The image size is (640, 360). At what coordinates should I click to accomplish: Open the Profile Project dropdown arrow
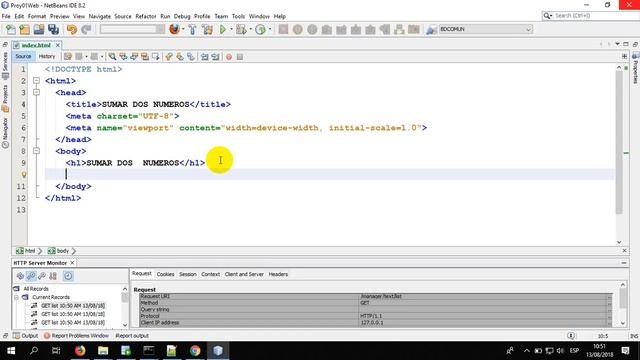click(269, 29)
